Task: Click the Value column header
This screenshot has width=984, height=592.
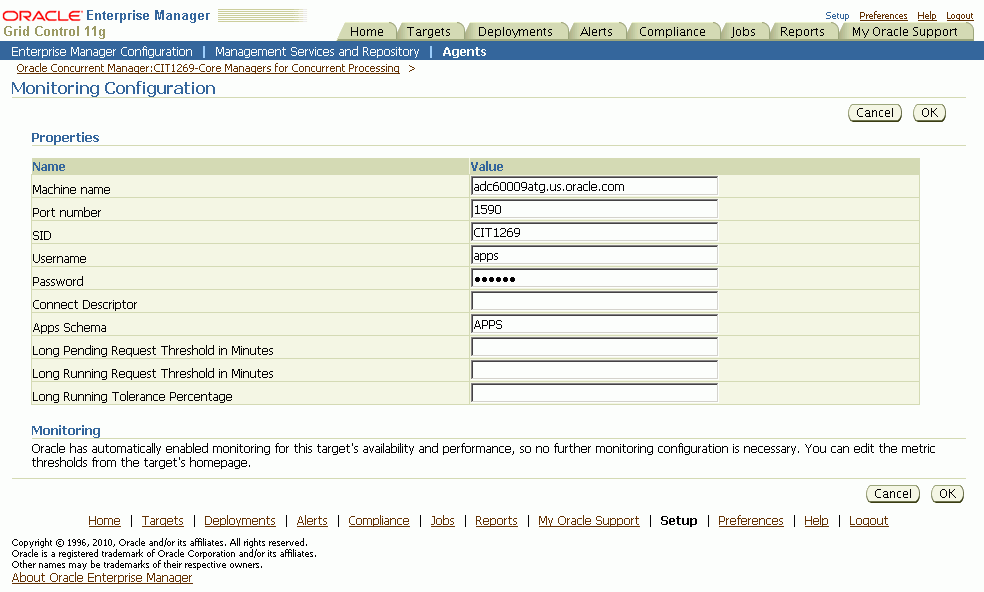Action: click(x=487, y=166)
